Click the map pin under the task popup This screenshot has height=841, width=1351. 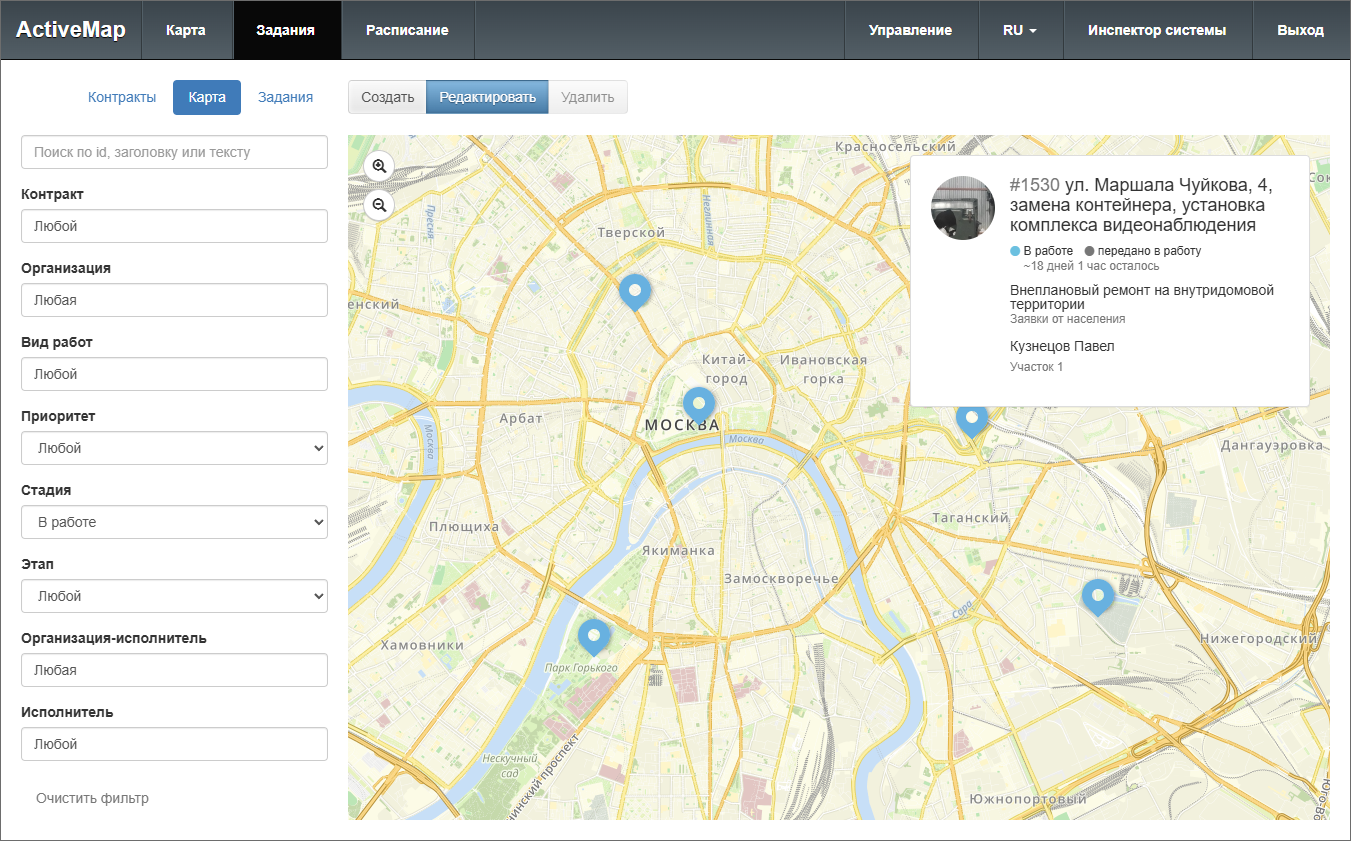[x=971, y=420]
